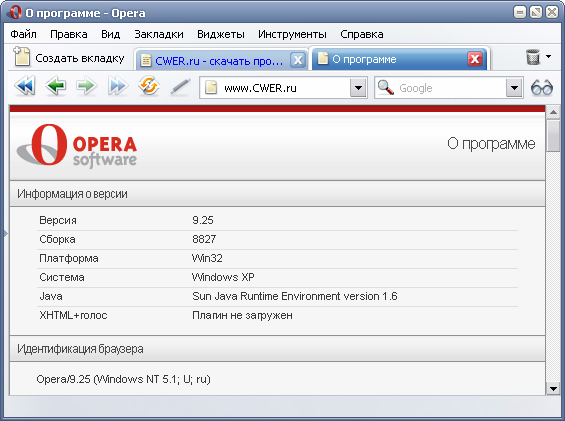Screen dimensions: 565x421
Task: Click the Fast Forward navigation icon
Action: [x=117, y=86]
